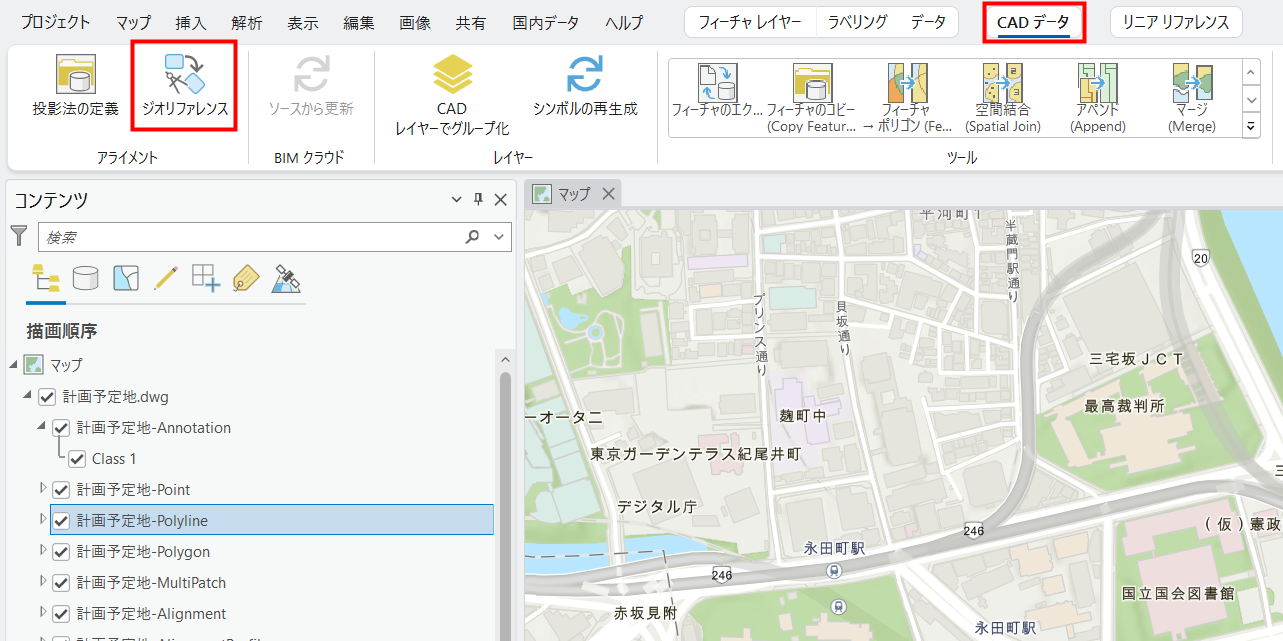Switch to the 編集 ribbon tab
The image size is (1283, 641).
358,22
